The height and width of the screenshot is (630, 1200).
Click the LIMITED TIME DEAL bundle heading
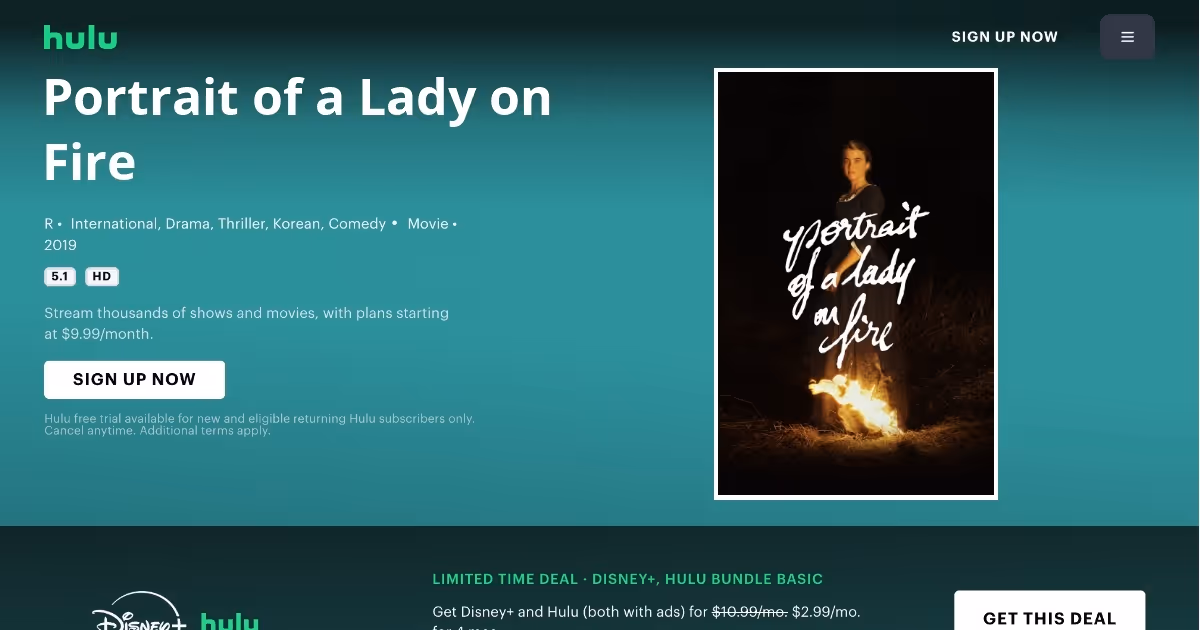tap(628, 579)
